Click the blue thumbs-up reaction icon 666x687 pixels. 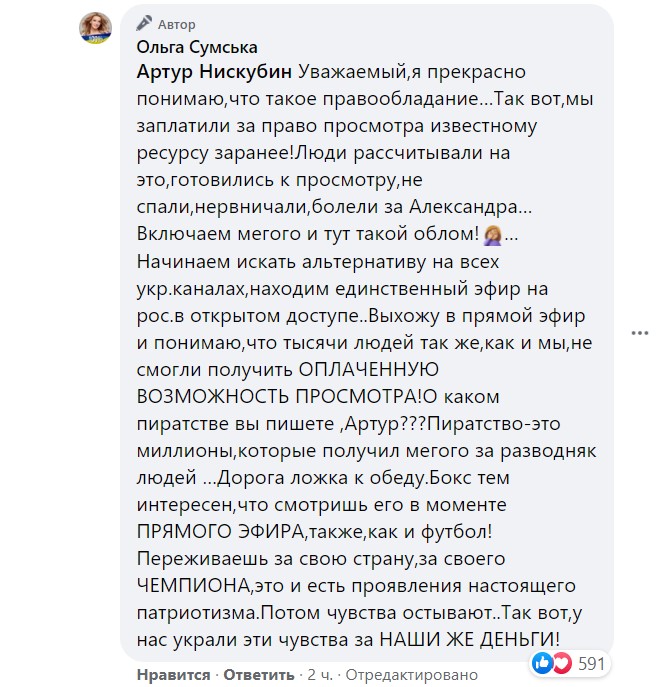coord(542,662)
